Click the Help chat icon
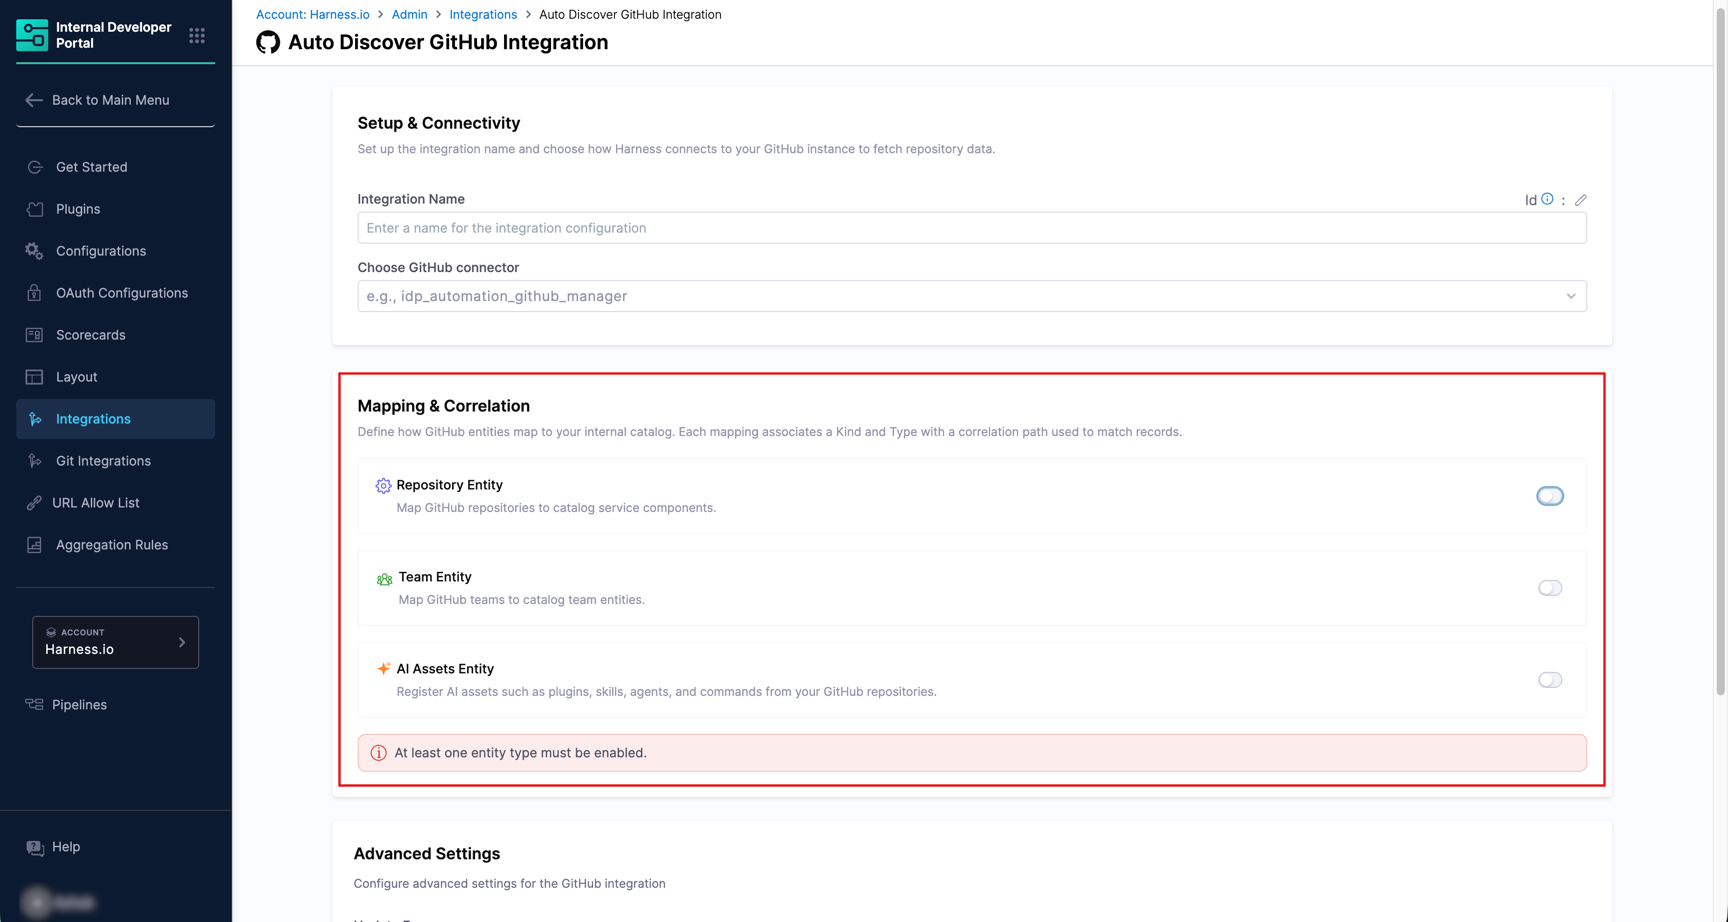The width and height of the screenshot is (1728, 922). [35, 847]
